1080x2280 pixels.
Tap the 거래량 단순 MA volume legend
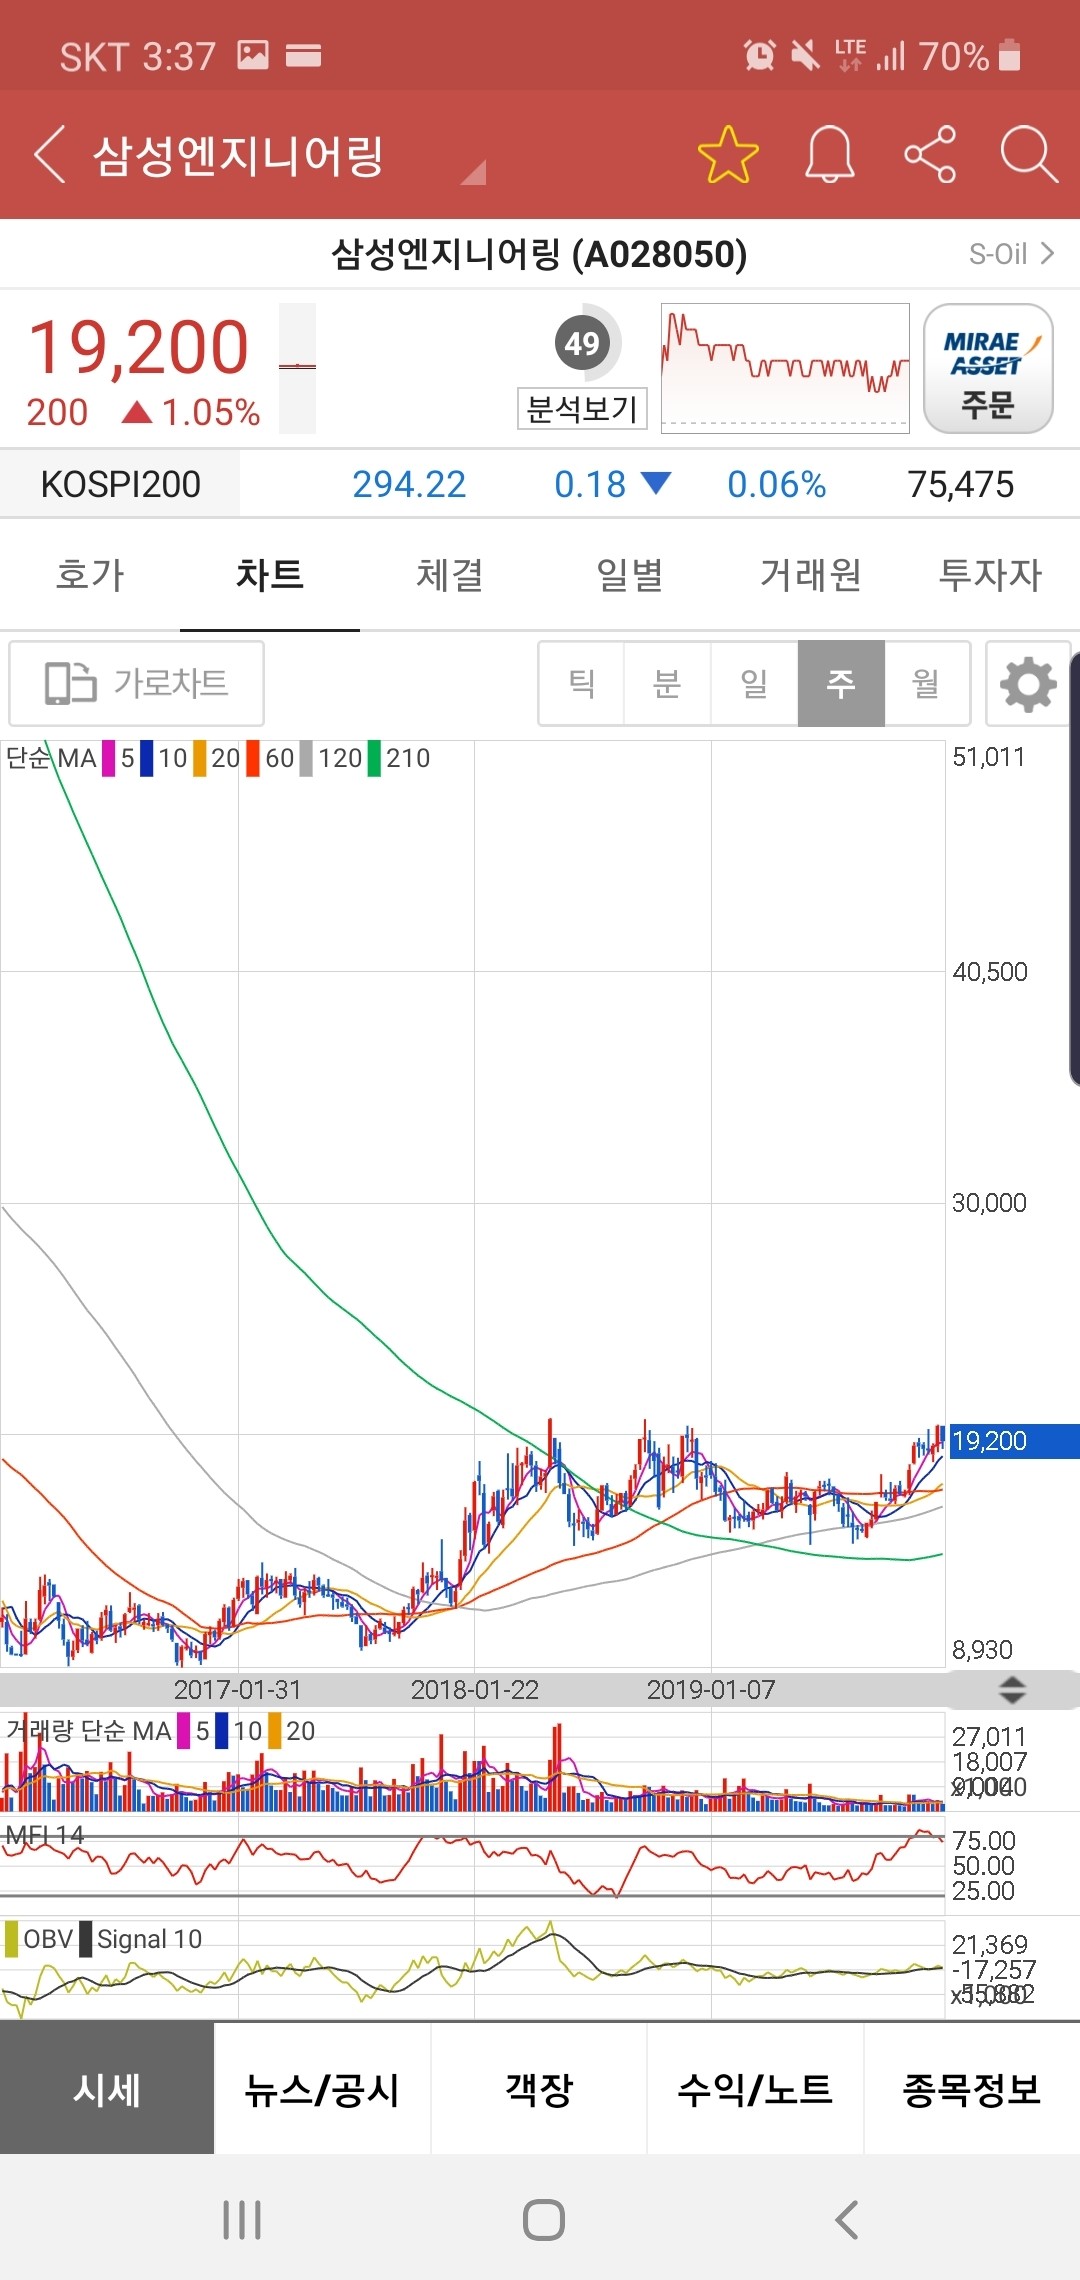[89, 1730]
